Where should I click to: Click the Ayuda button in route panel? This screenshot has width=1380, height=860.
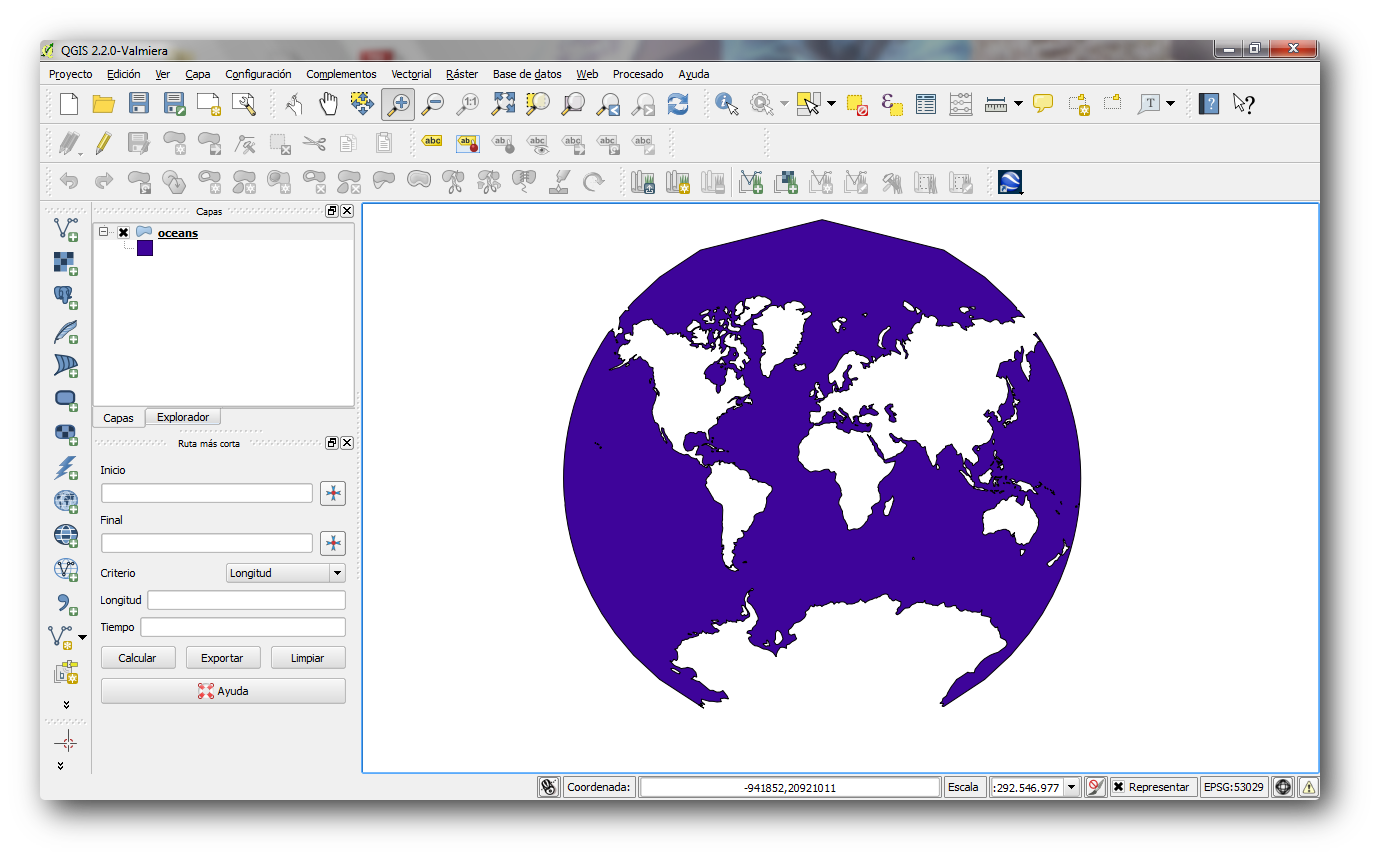tap(223, 691)
